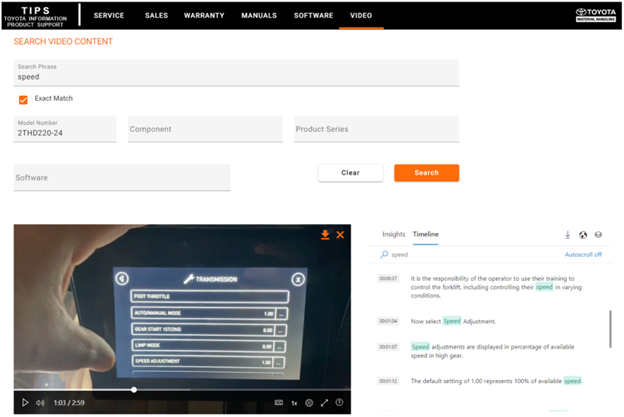Image resolution: width=624 pixels, height=417 pixels.
Task: Open the MANUALS menu
Action: (259, 16)
